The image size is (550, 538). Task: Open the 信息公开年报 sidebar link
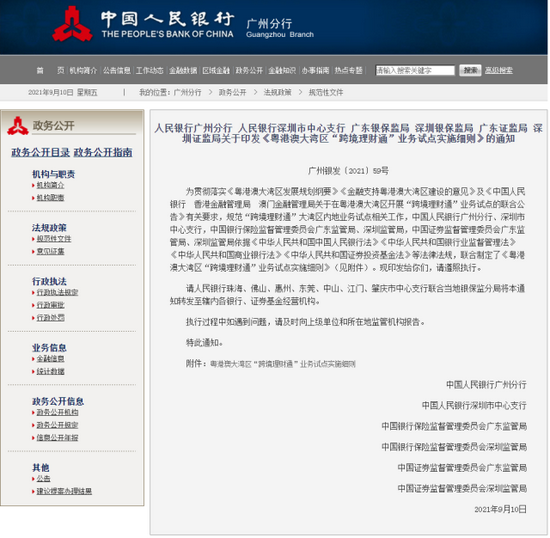pyautogui.click(x=57, y=438)
